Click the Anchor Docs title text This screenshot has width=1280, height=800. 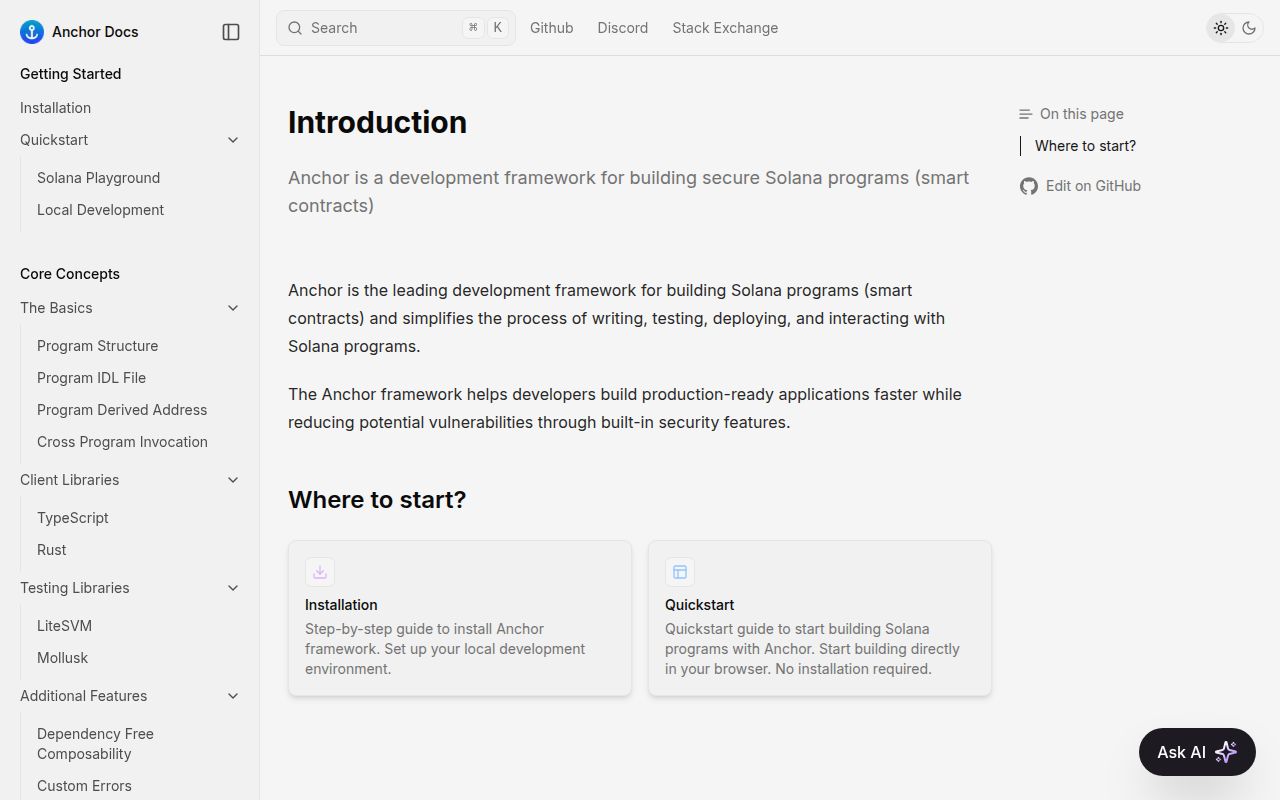[95, 32]
